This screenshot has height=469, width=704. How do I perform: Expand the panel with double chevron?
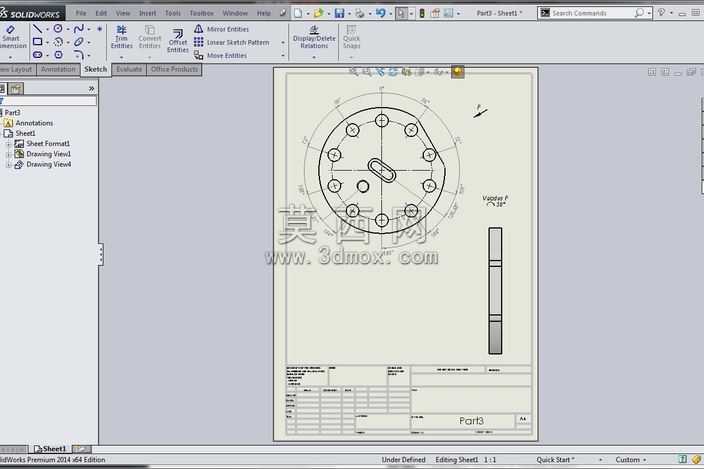(x=92, y=89)
